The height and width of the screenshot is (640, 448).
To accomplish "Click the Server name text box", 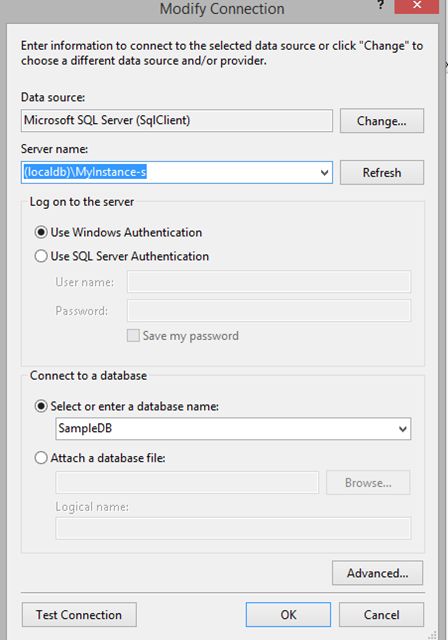I will [169, 172].
